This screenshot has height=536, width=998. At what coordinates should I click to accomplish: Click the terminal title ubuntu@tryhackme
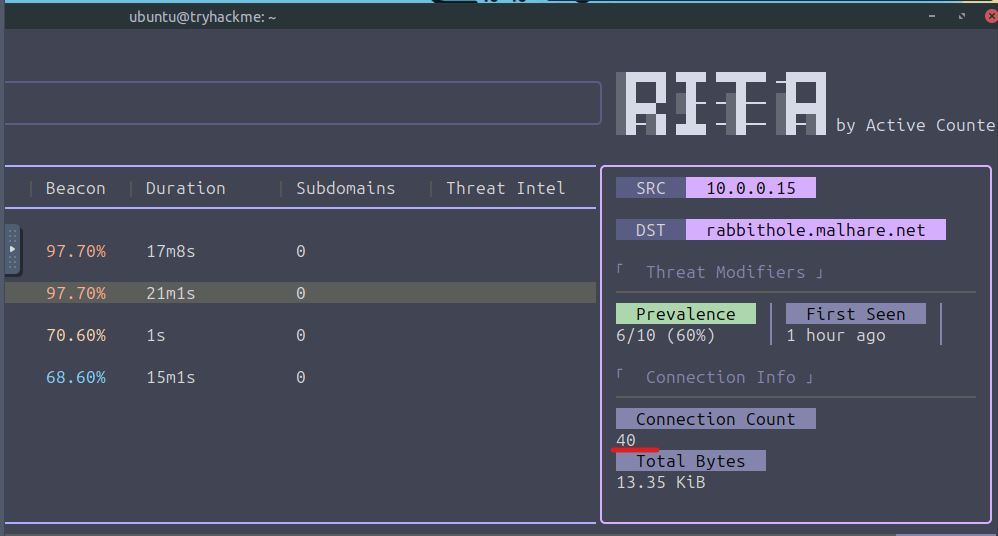pyautogui.click(x=202, y=17)
